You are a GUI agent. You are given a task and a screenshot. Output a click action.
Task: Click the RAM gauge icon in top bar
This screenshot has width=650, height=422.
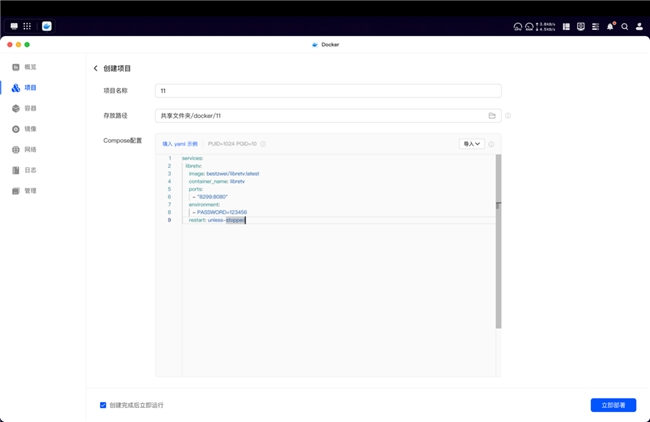529,27
